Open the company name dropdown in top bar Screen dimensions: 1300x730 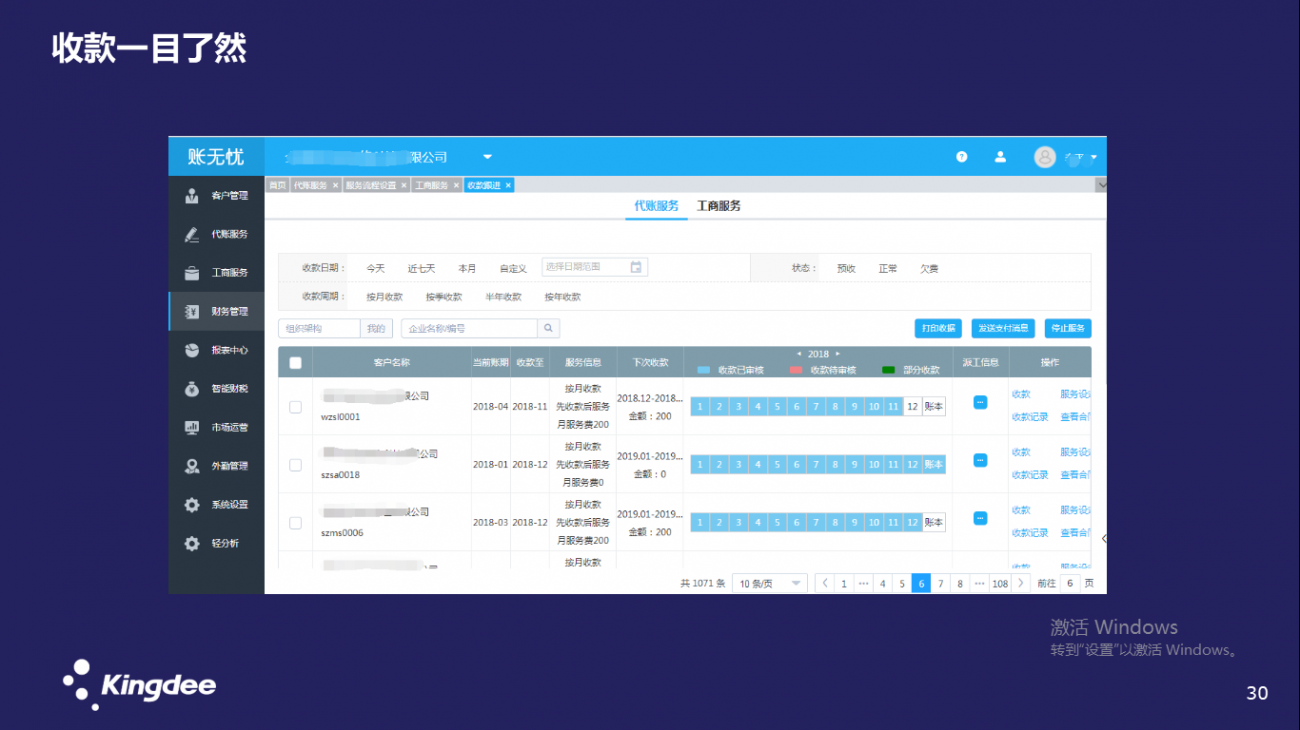[487, 157]
